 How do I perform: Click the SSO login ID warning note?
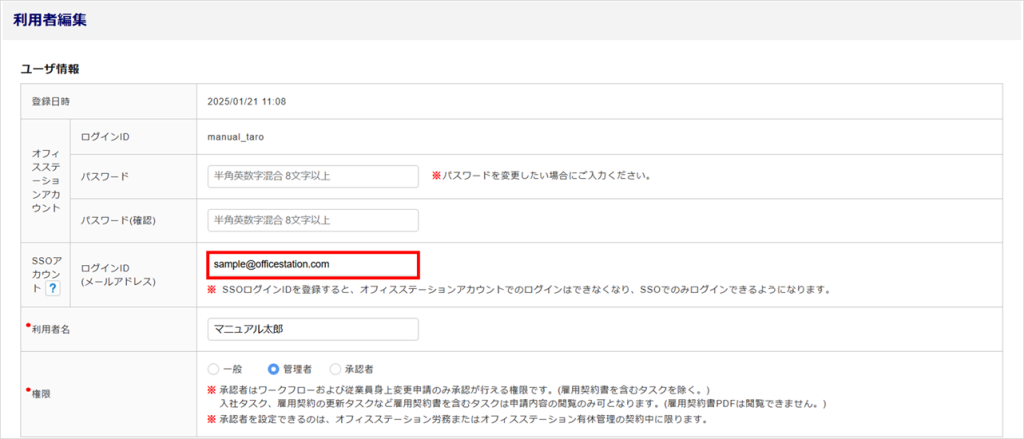[x=520, y=290]
